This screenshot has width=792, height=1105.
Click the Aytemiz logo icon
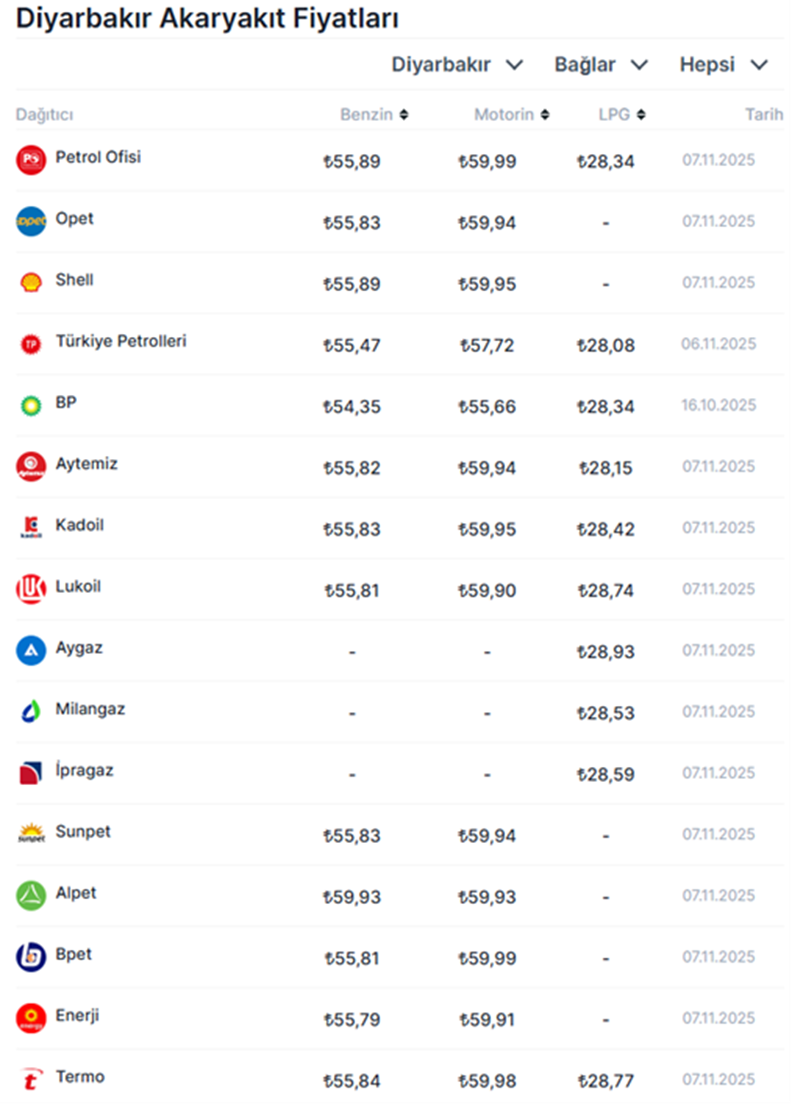(31, 466)
